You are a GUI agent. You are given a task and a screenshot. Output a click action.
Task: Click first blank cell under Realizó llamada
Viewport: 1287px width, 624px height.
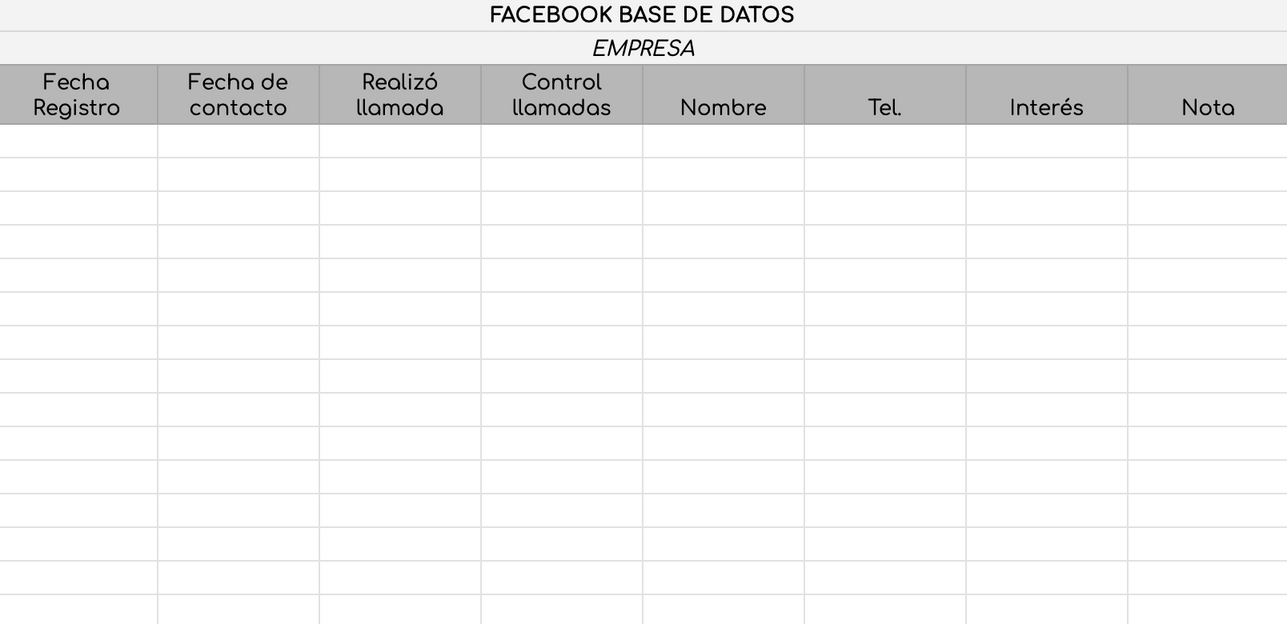(400, 141)
